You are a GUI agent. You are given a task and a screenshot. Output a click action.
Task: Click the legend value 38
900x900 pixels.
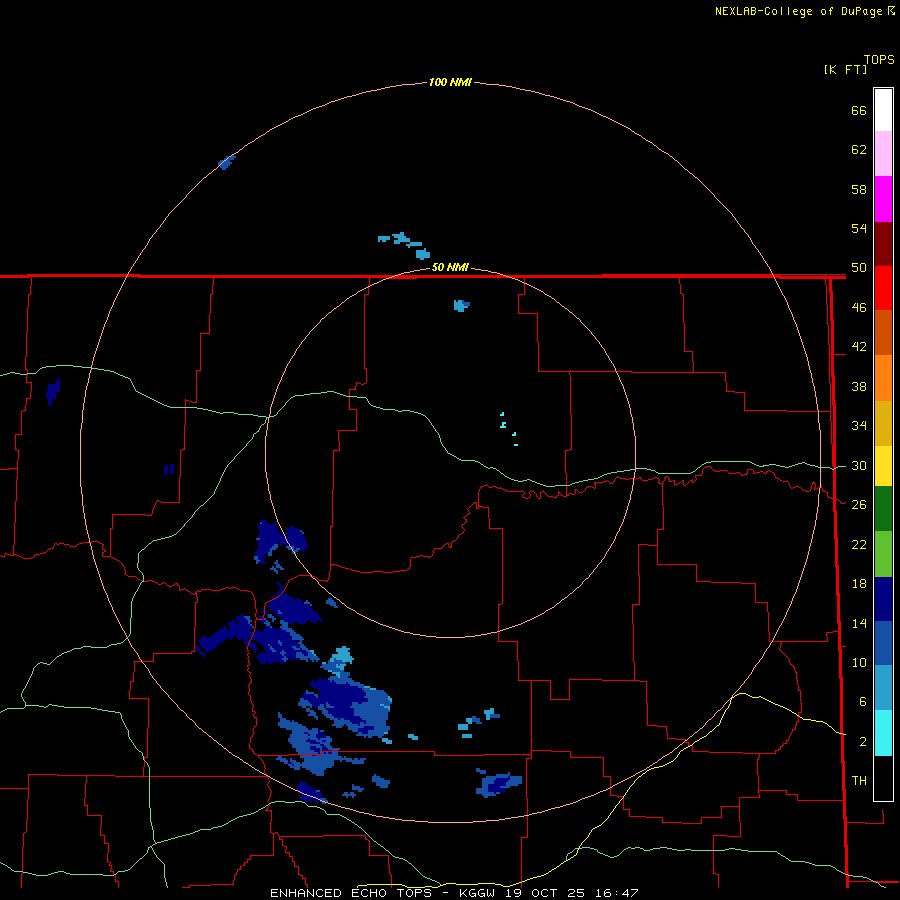[x=859, y=387]
